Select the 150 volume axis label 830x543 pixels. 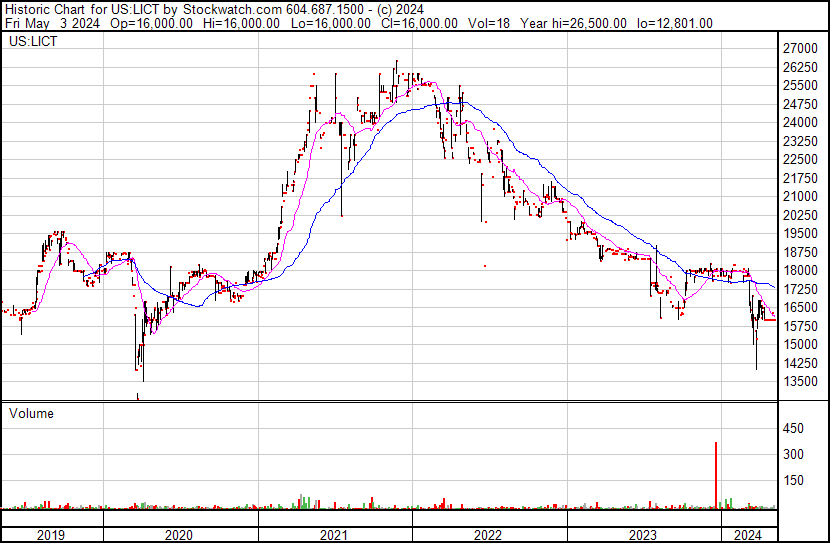pos(793,480)
